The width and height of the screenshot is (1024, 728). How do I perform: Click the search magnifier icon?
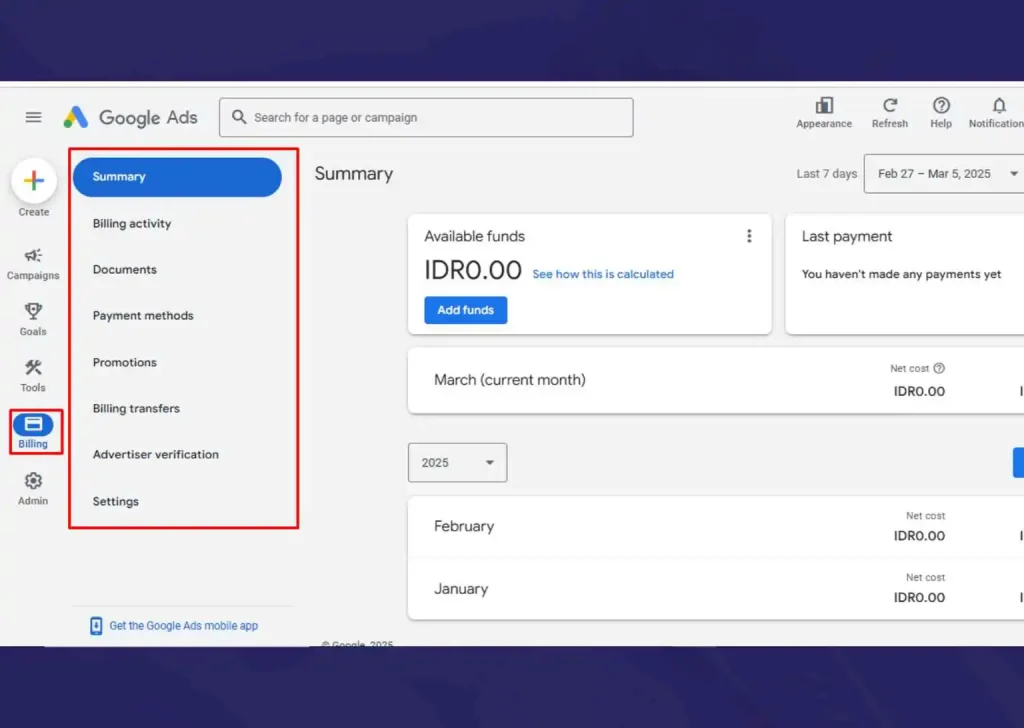tap(239, 117)
